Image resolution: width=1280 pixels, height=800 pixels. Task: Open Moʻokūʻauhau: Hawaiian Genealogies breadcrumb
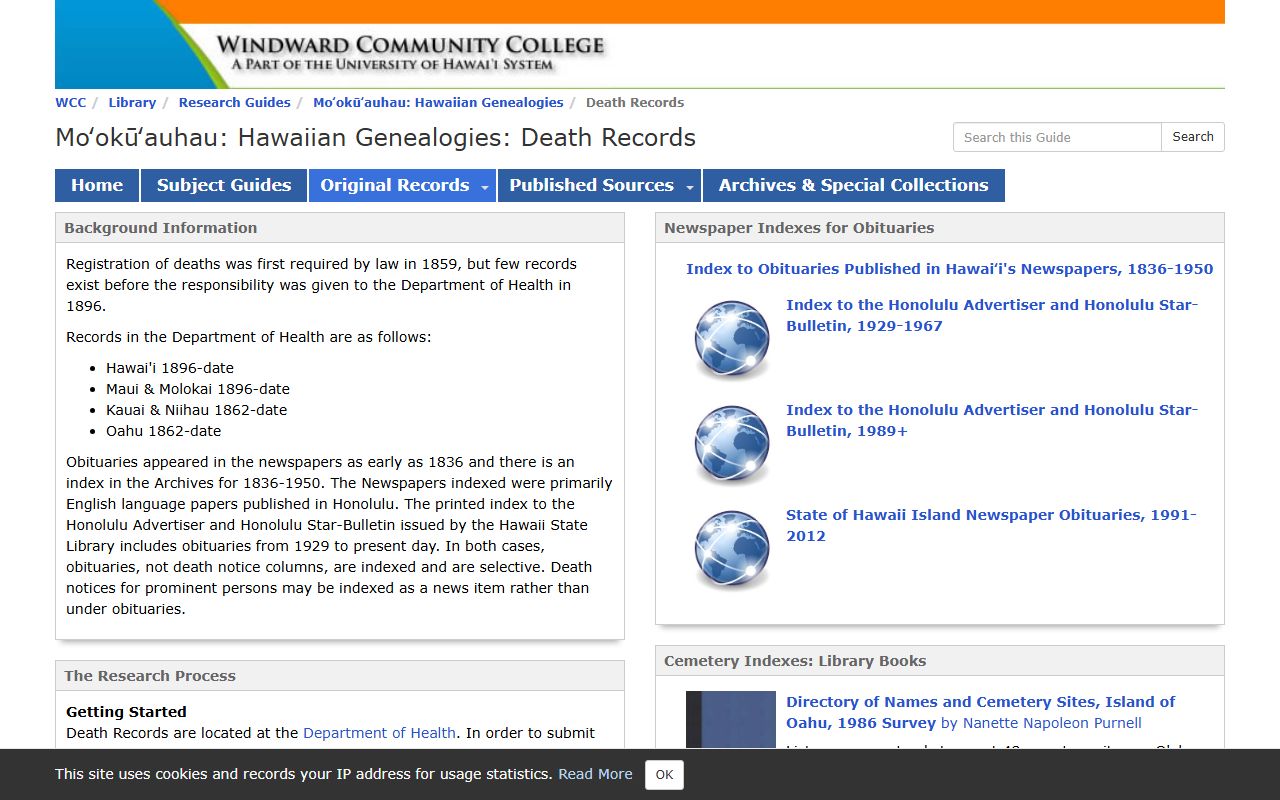438,103
